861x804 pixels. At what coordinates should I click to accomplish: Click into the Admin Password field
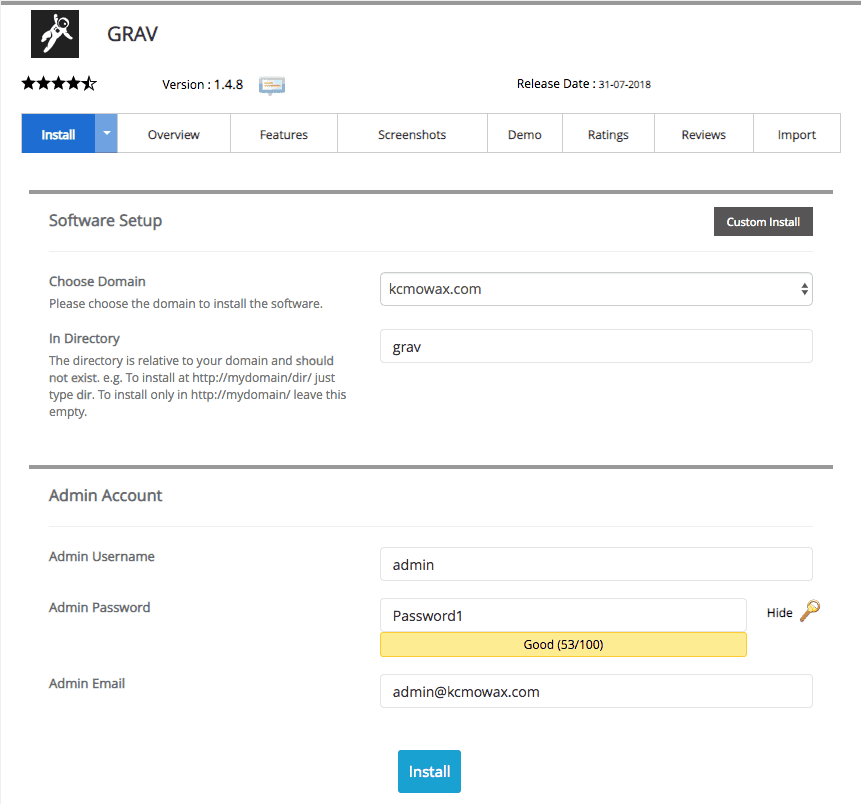563,615
